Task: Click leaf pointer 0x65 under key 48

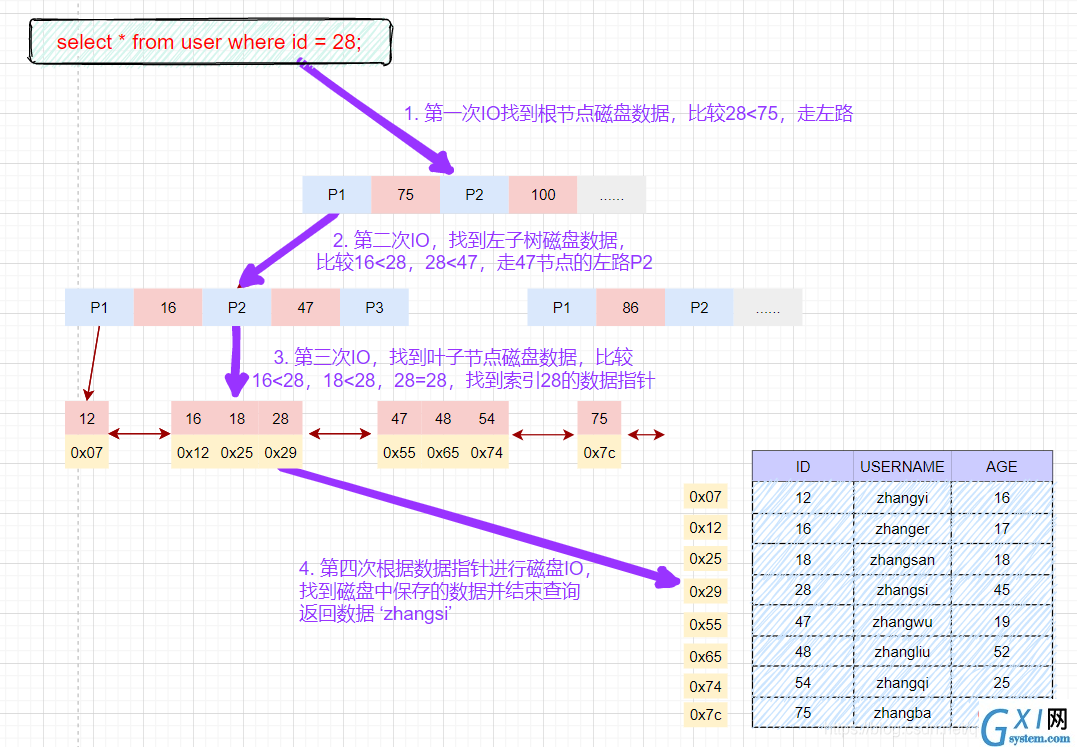Action: (443, 452)
